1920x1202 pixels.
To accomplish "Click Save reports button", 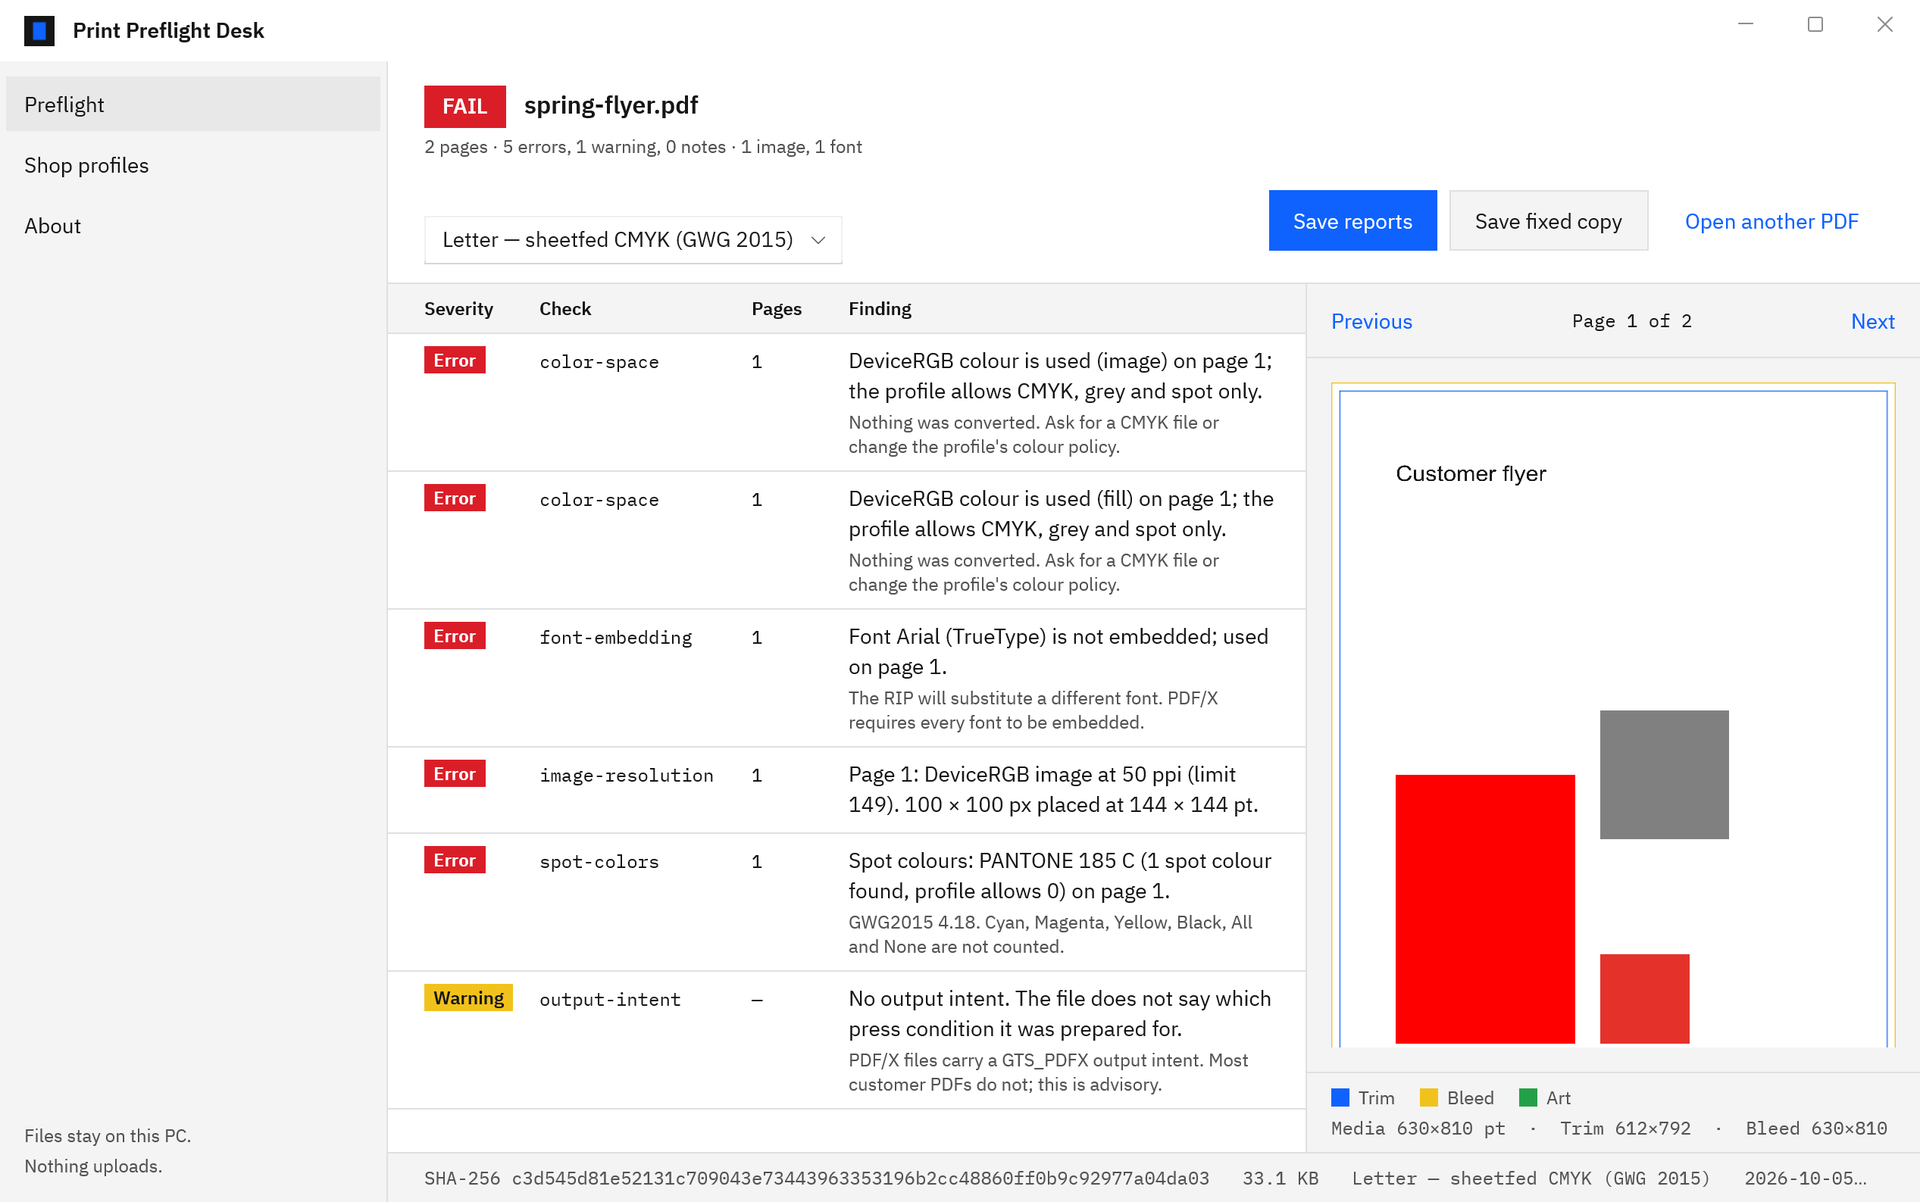I will pyautogui.click(x=1352, y=221).
